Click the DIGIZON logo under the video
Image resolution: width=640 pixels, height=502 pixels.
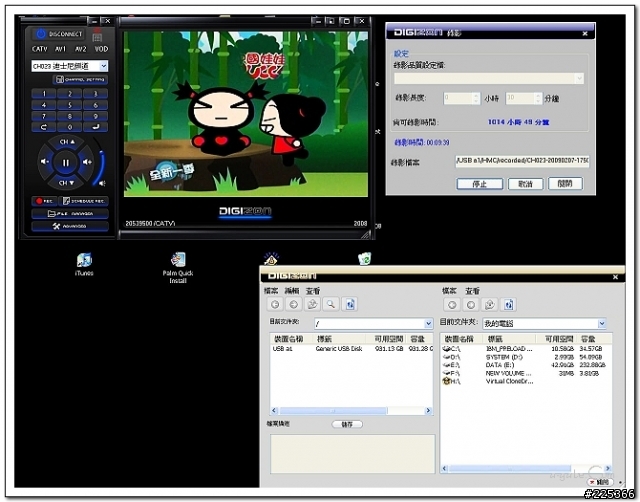tap(245, 211)
